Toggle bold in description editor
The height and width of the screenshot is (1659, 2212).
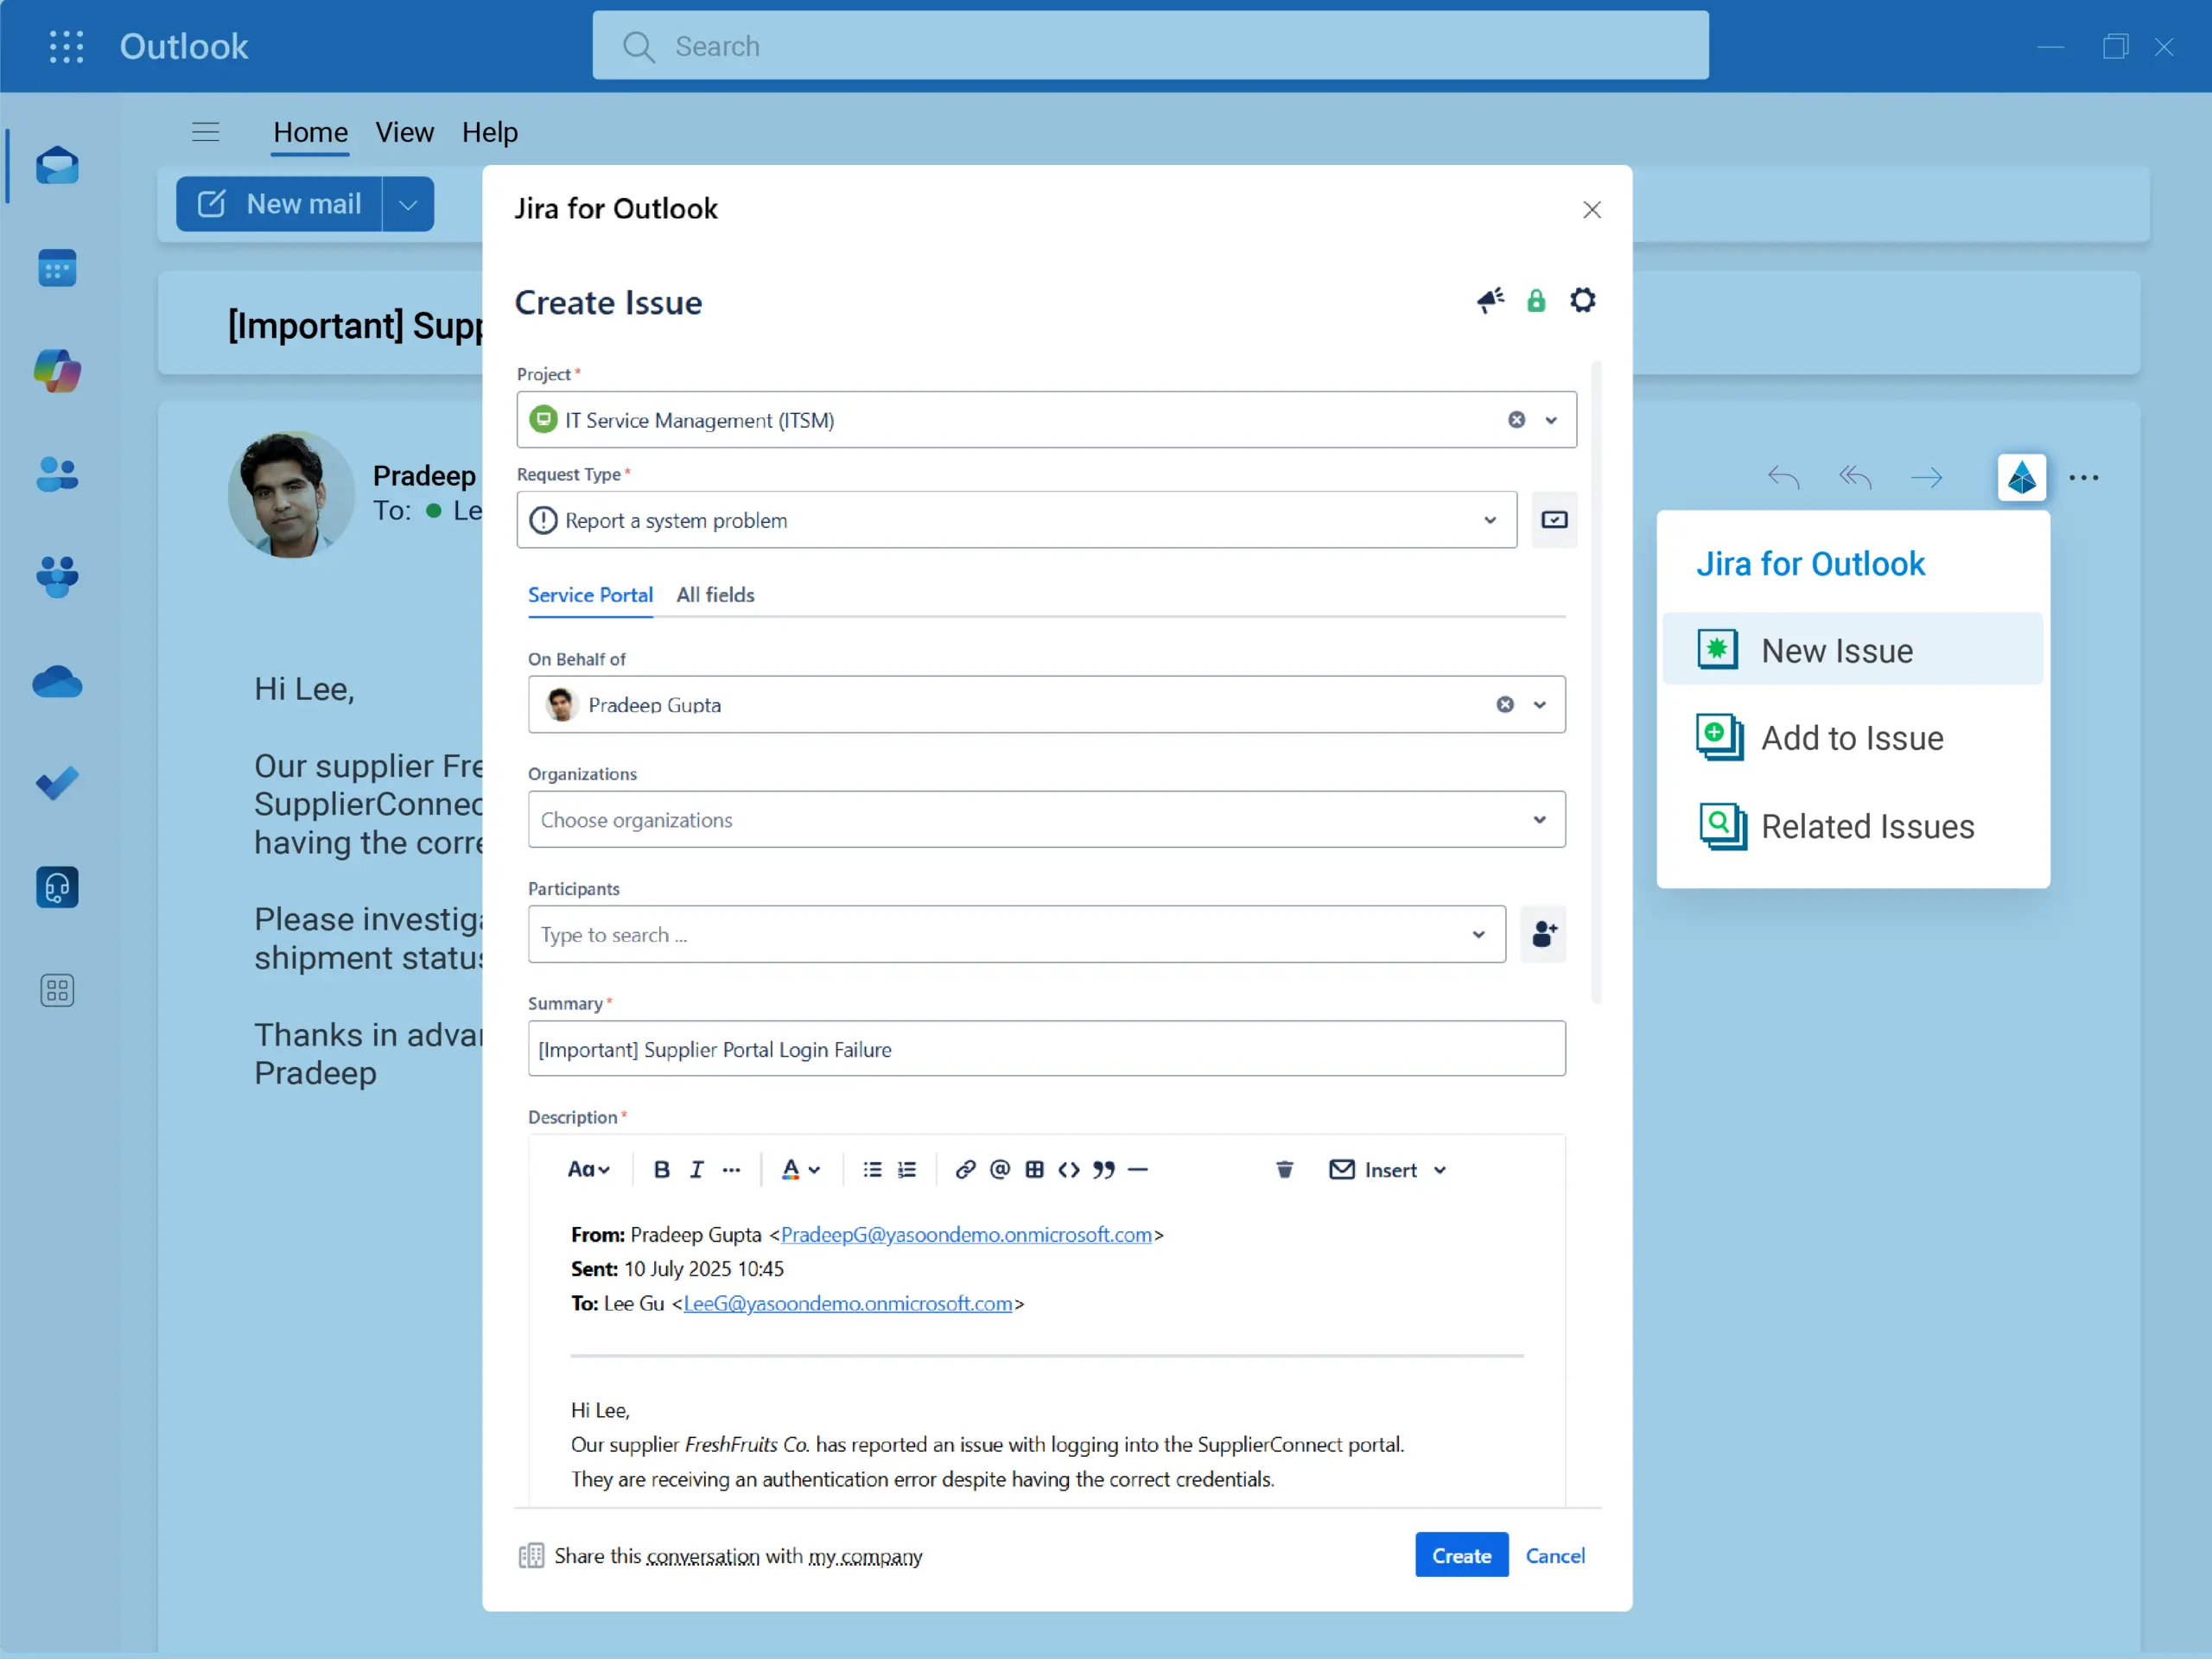pos(661,1169)
